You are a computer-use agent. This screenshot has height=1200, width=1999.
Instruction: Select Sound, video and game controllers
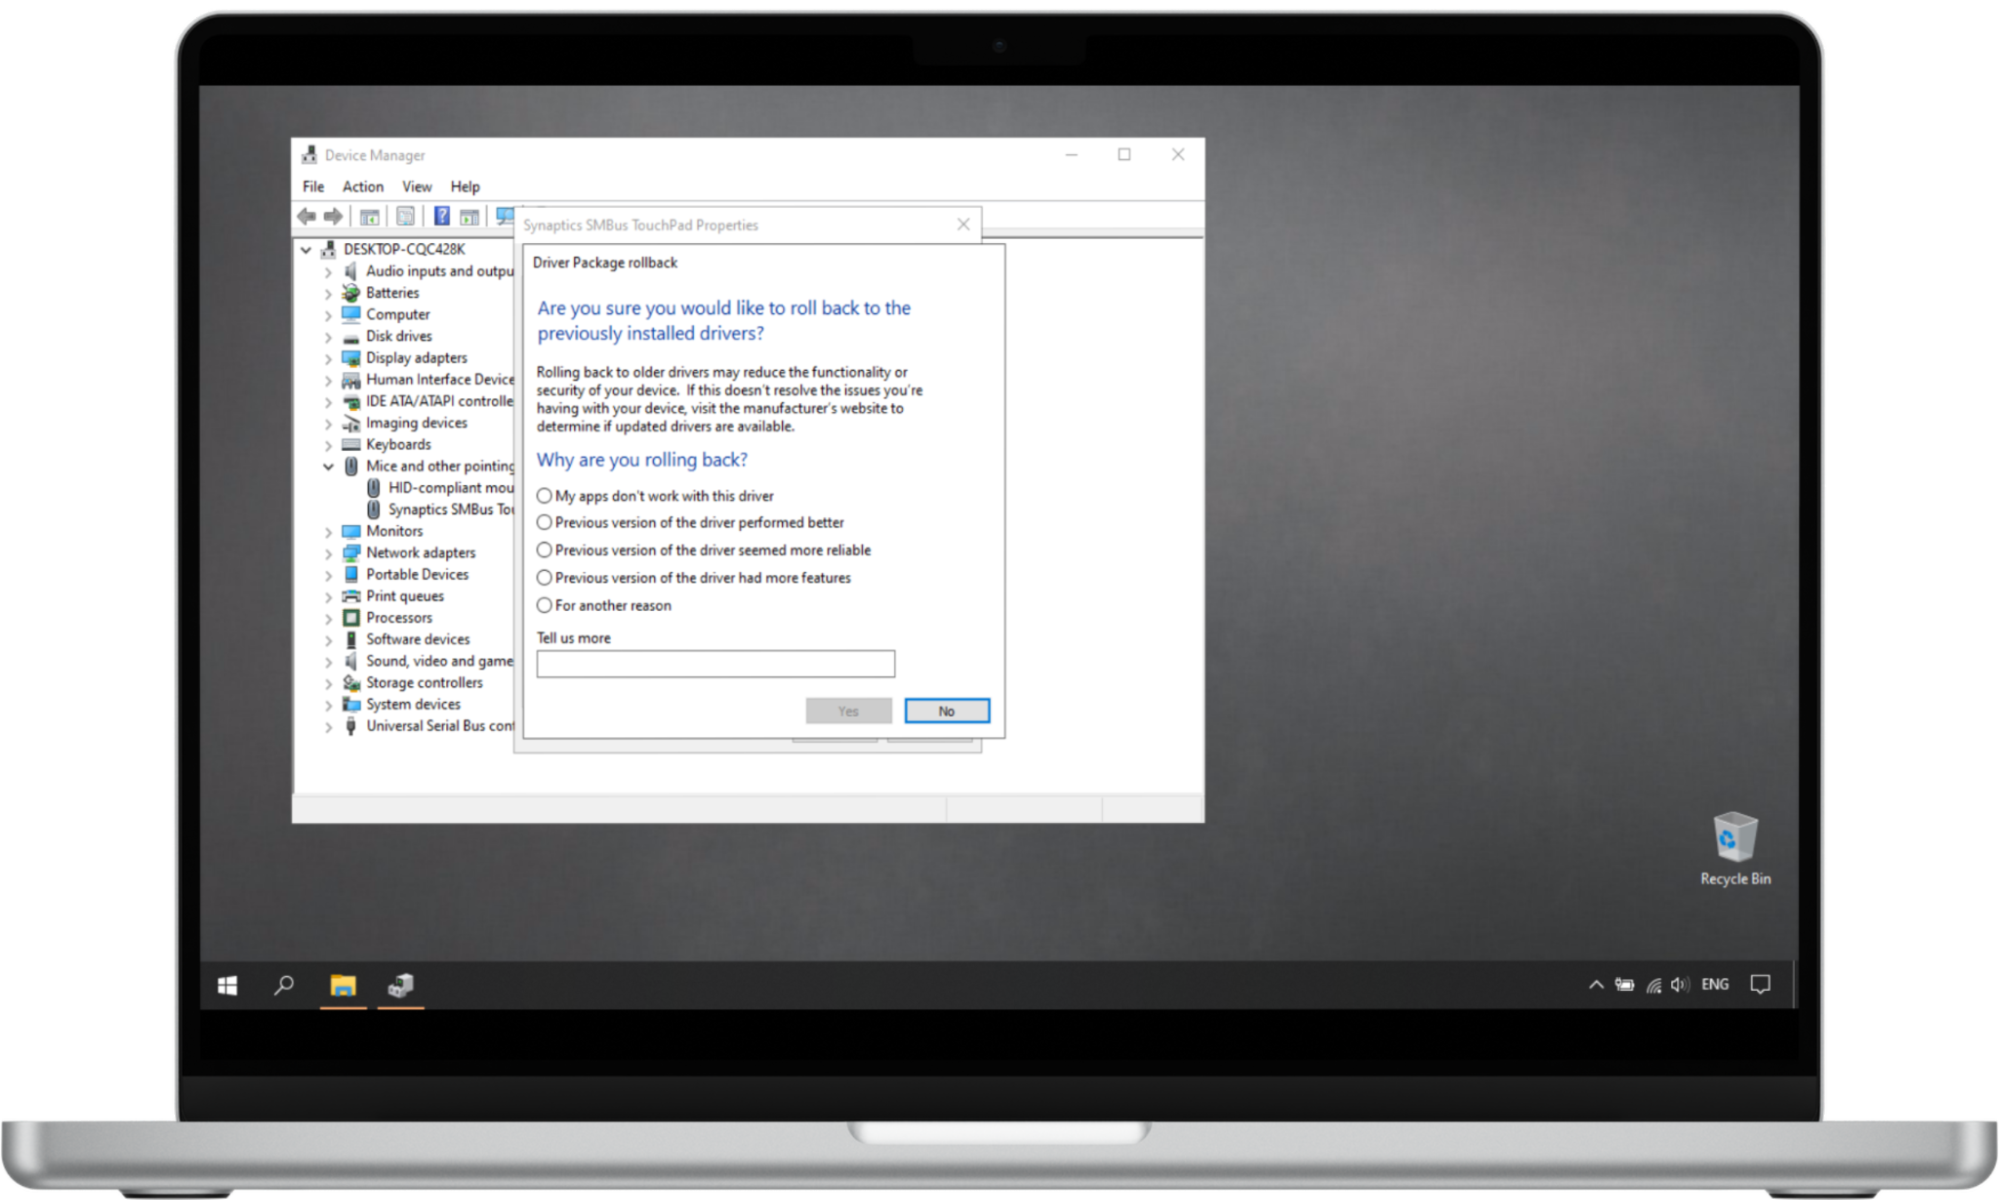click(439, 662)
